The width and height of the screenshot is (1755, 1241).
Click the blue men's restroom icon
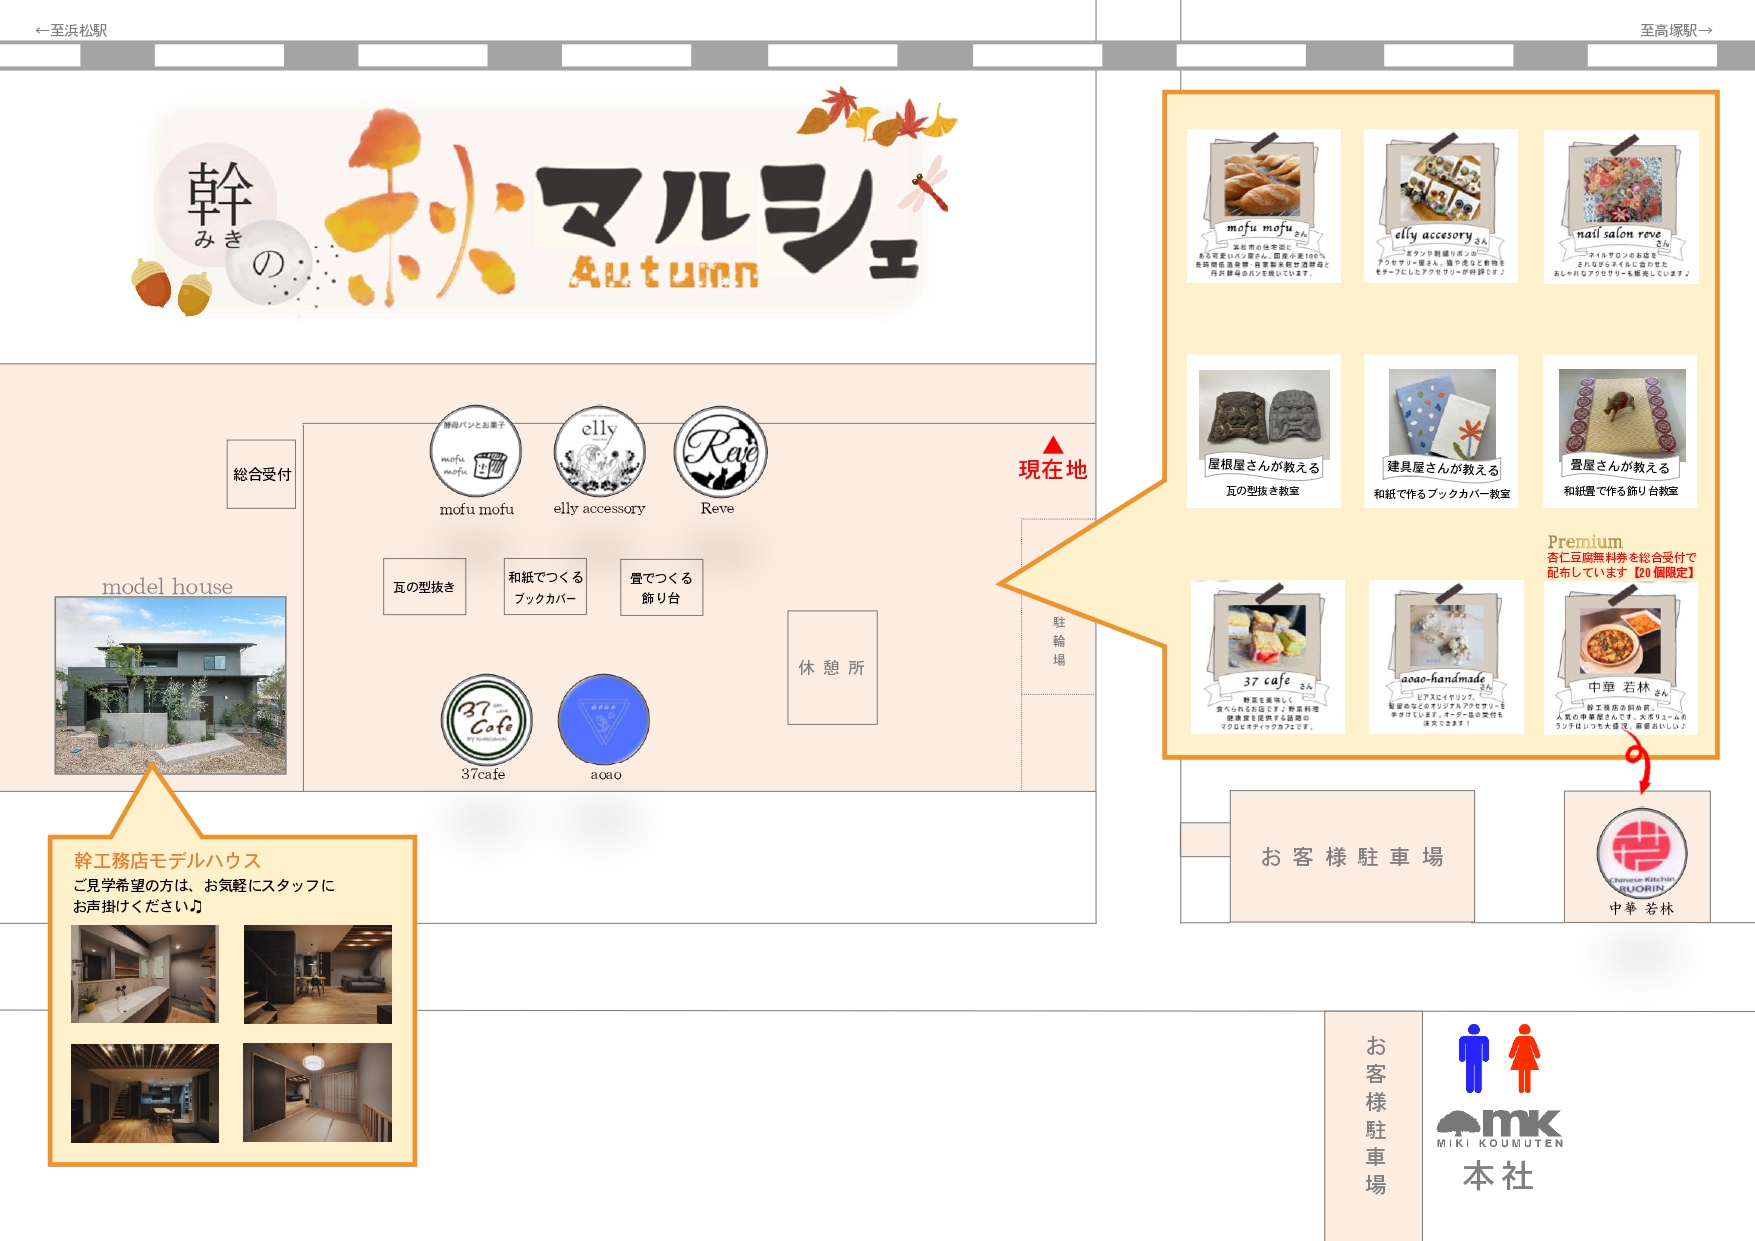[x=1473, y=1058]
